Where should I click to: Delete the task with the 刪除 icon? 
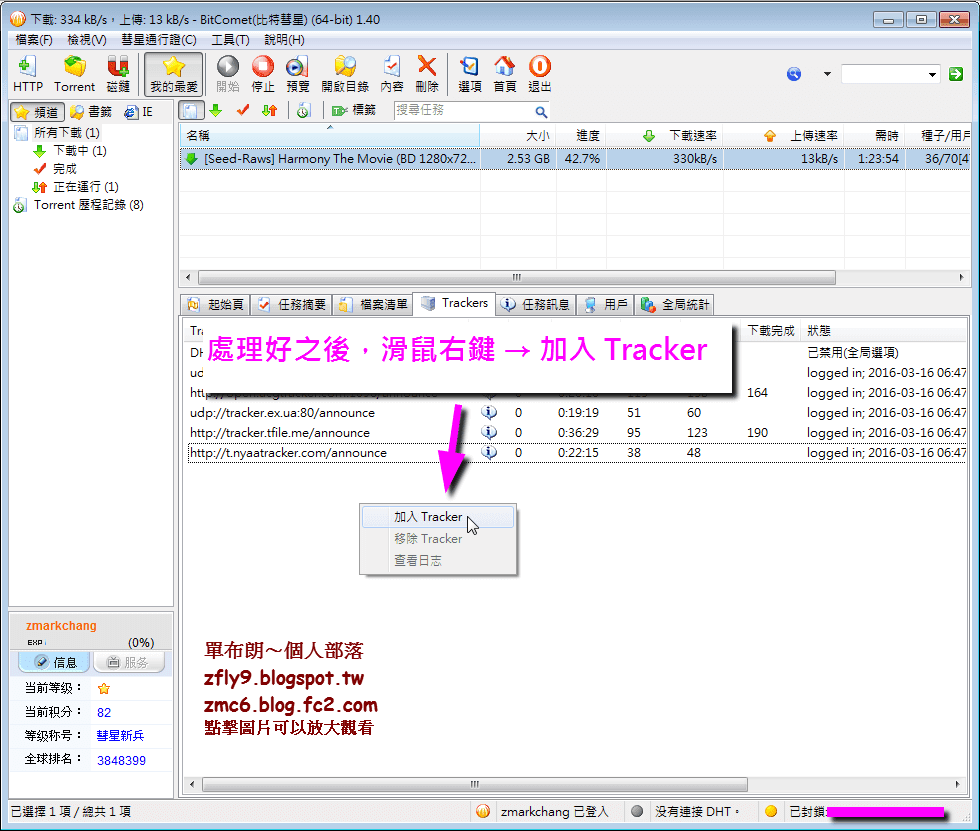click(x=427, y=74)
